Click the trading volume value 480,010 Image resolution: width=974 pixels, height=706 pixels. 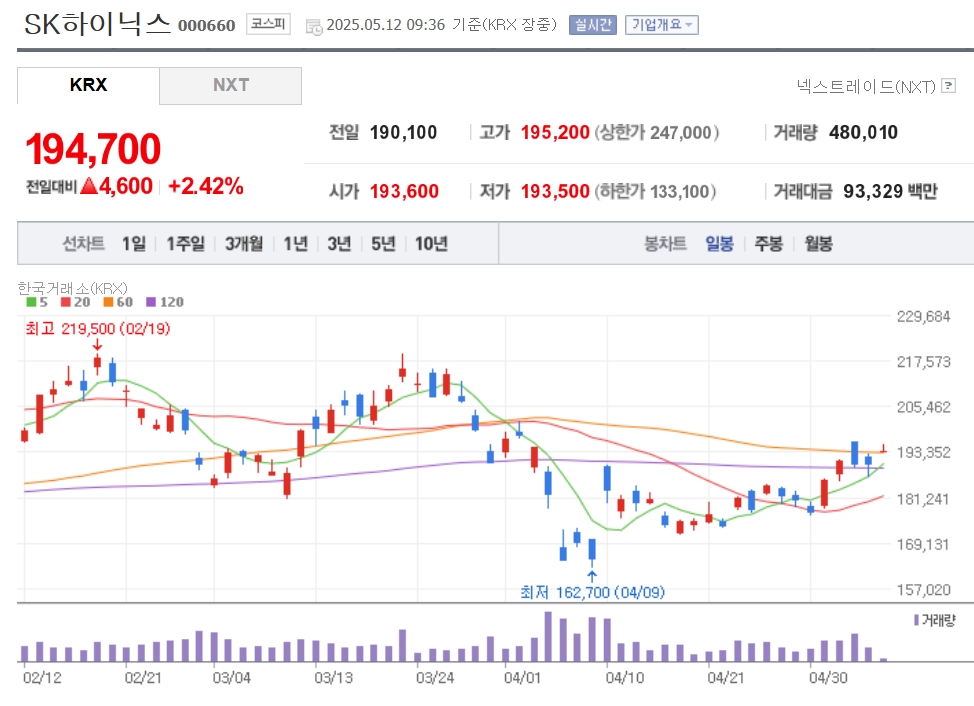[x=863, y=132]
